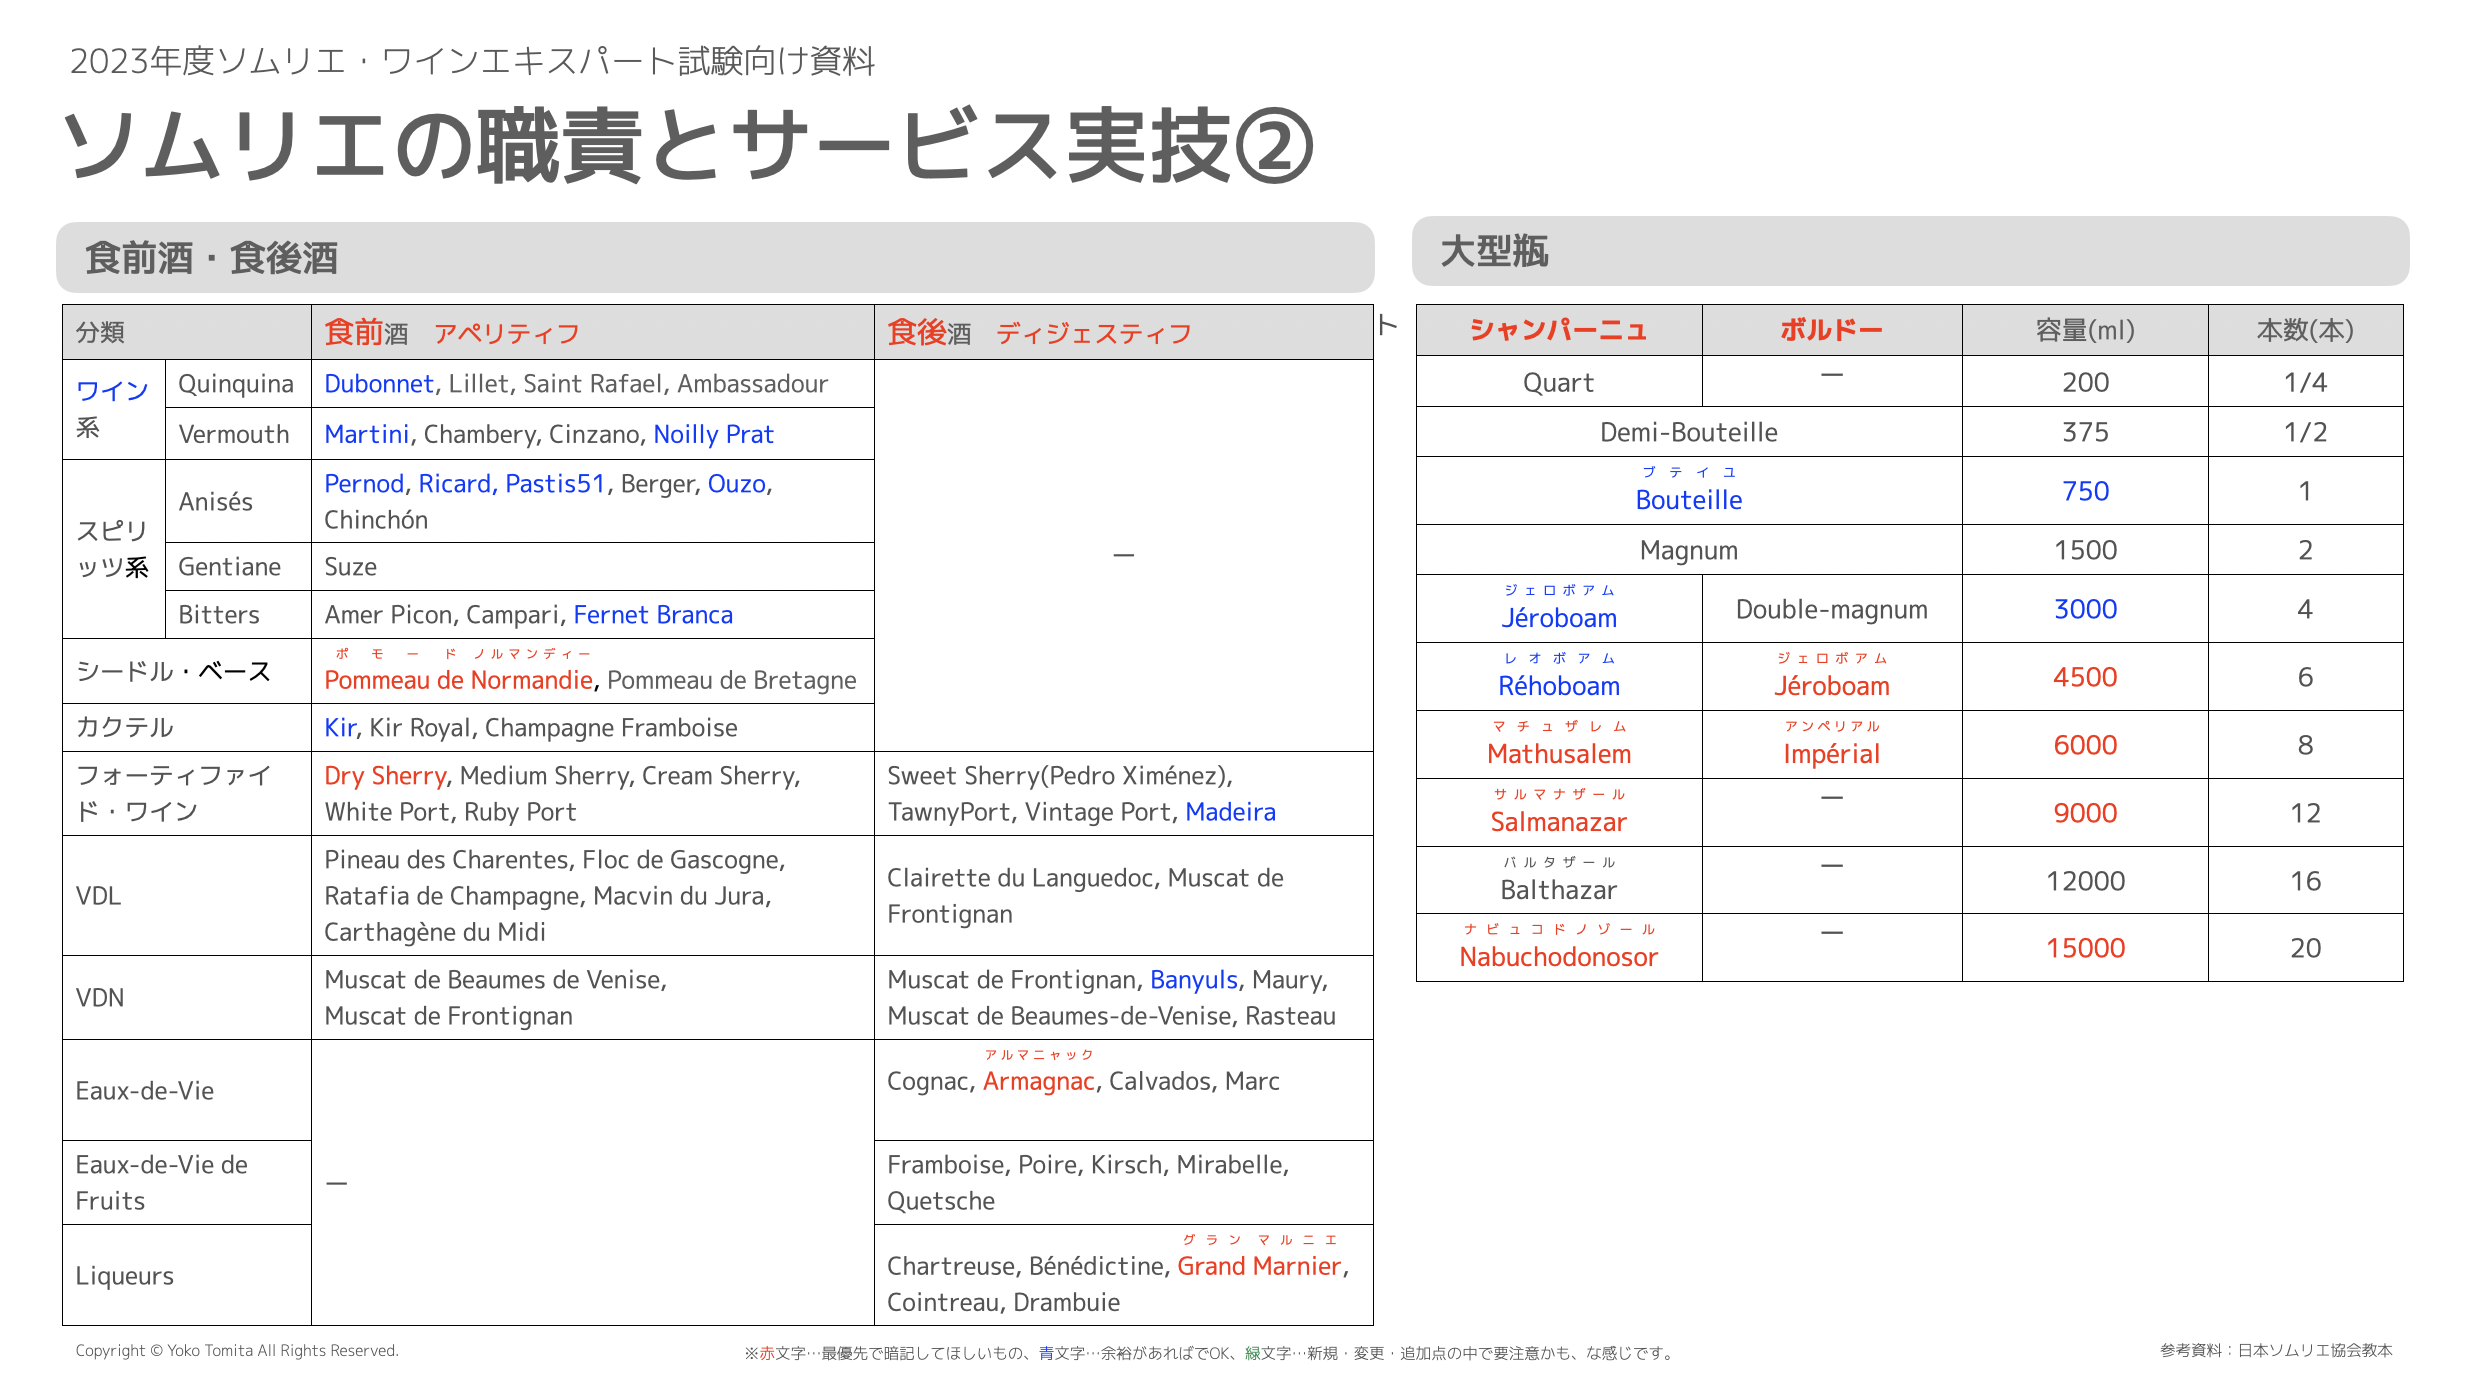Click the Mathusalem cell

click(1559, 745)
